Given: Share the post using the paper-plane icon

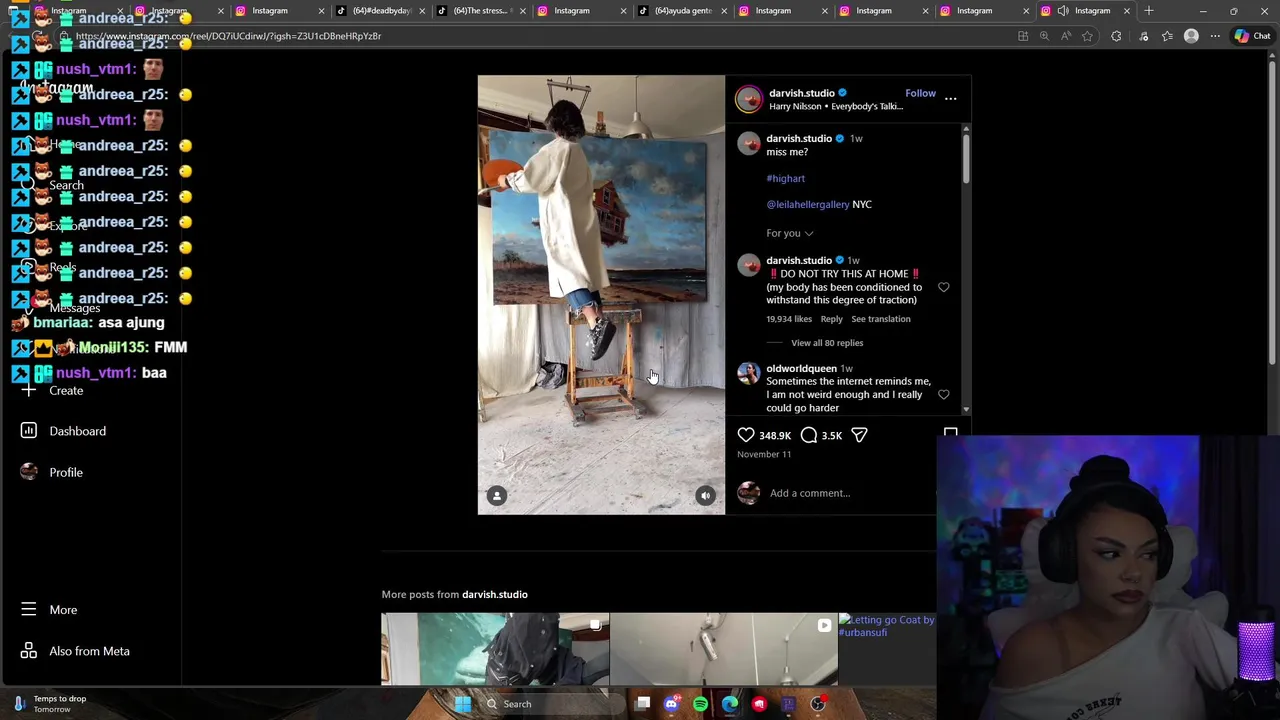Looking at the screenshot, I should tap(859, 435).
